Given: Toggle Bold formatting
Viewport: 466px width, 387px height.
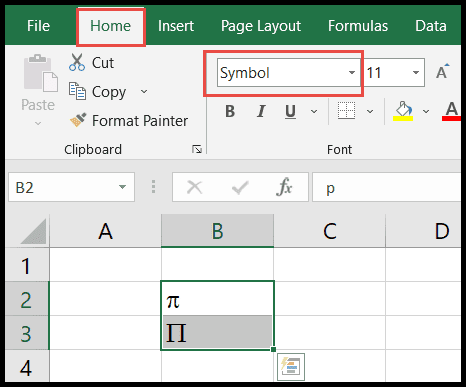Looking at the screenshot, I should (230, 111).
